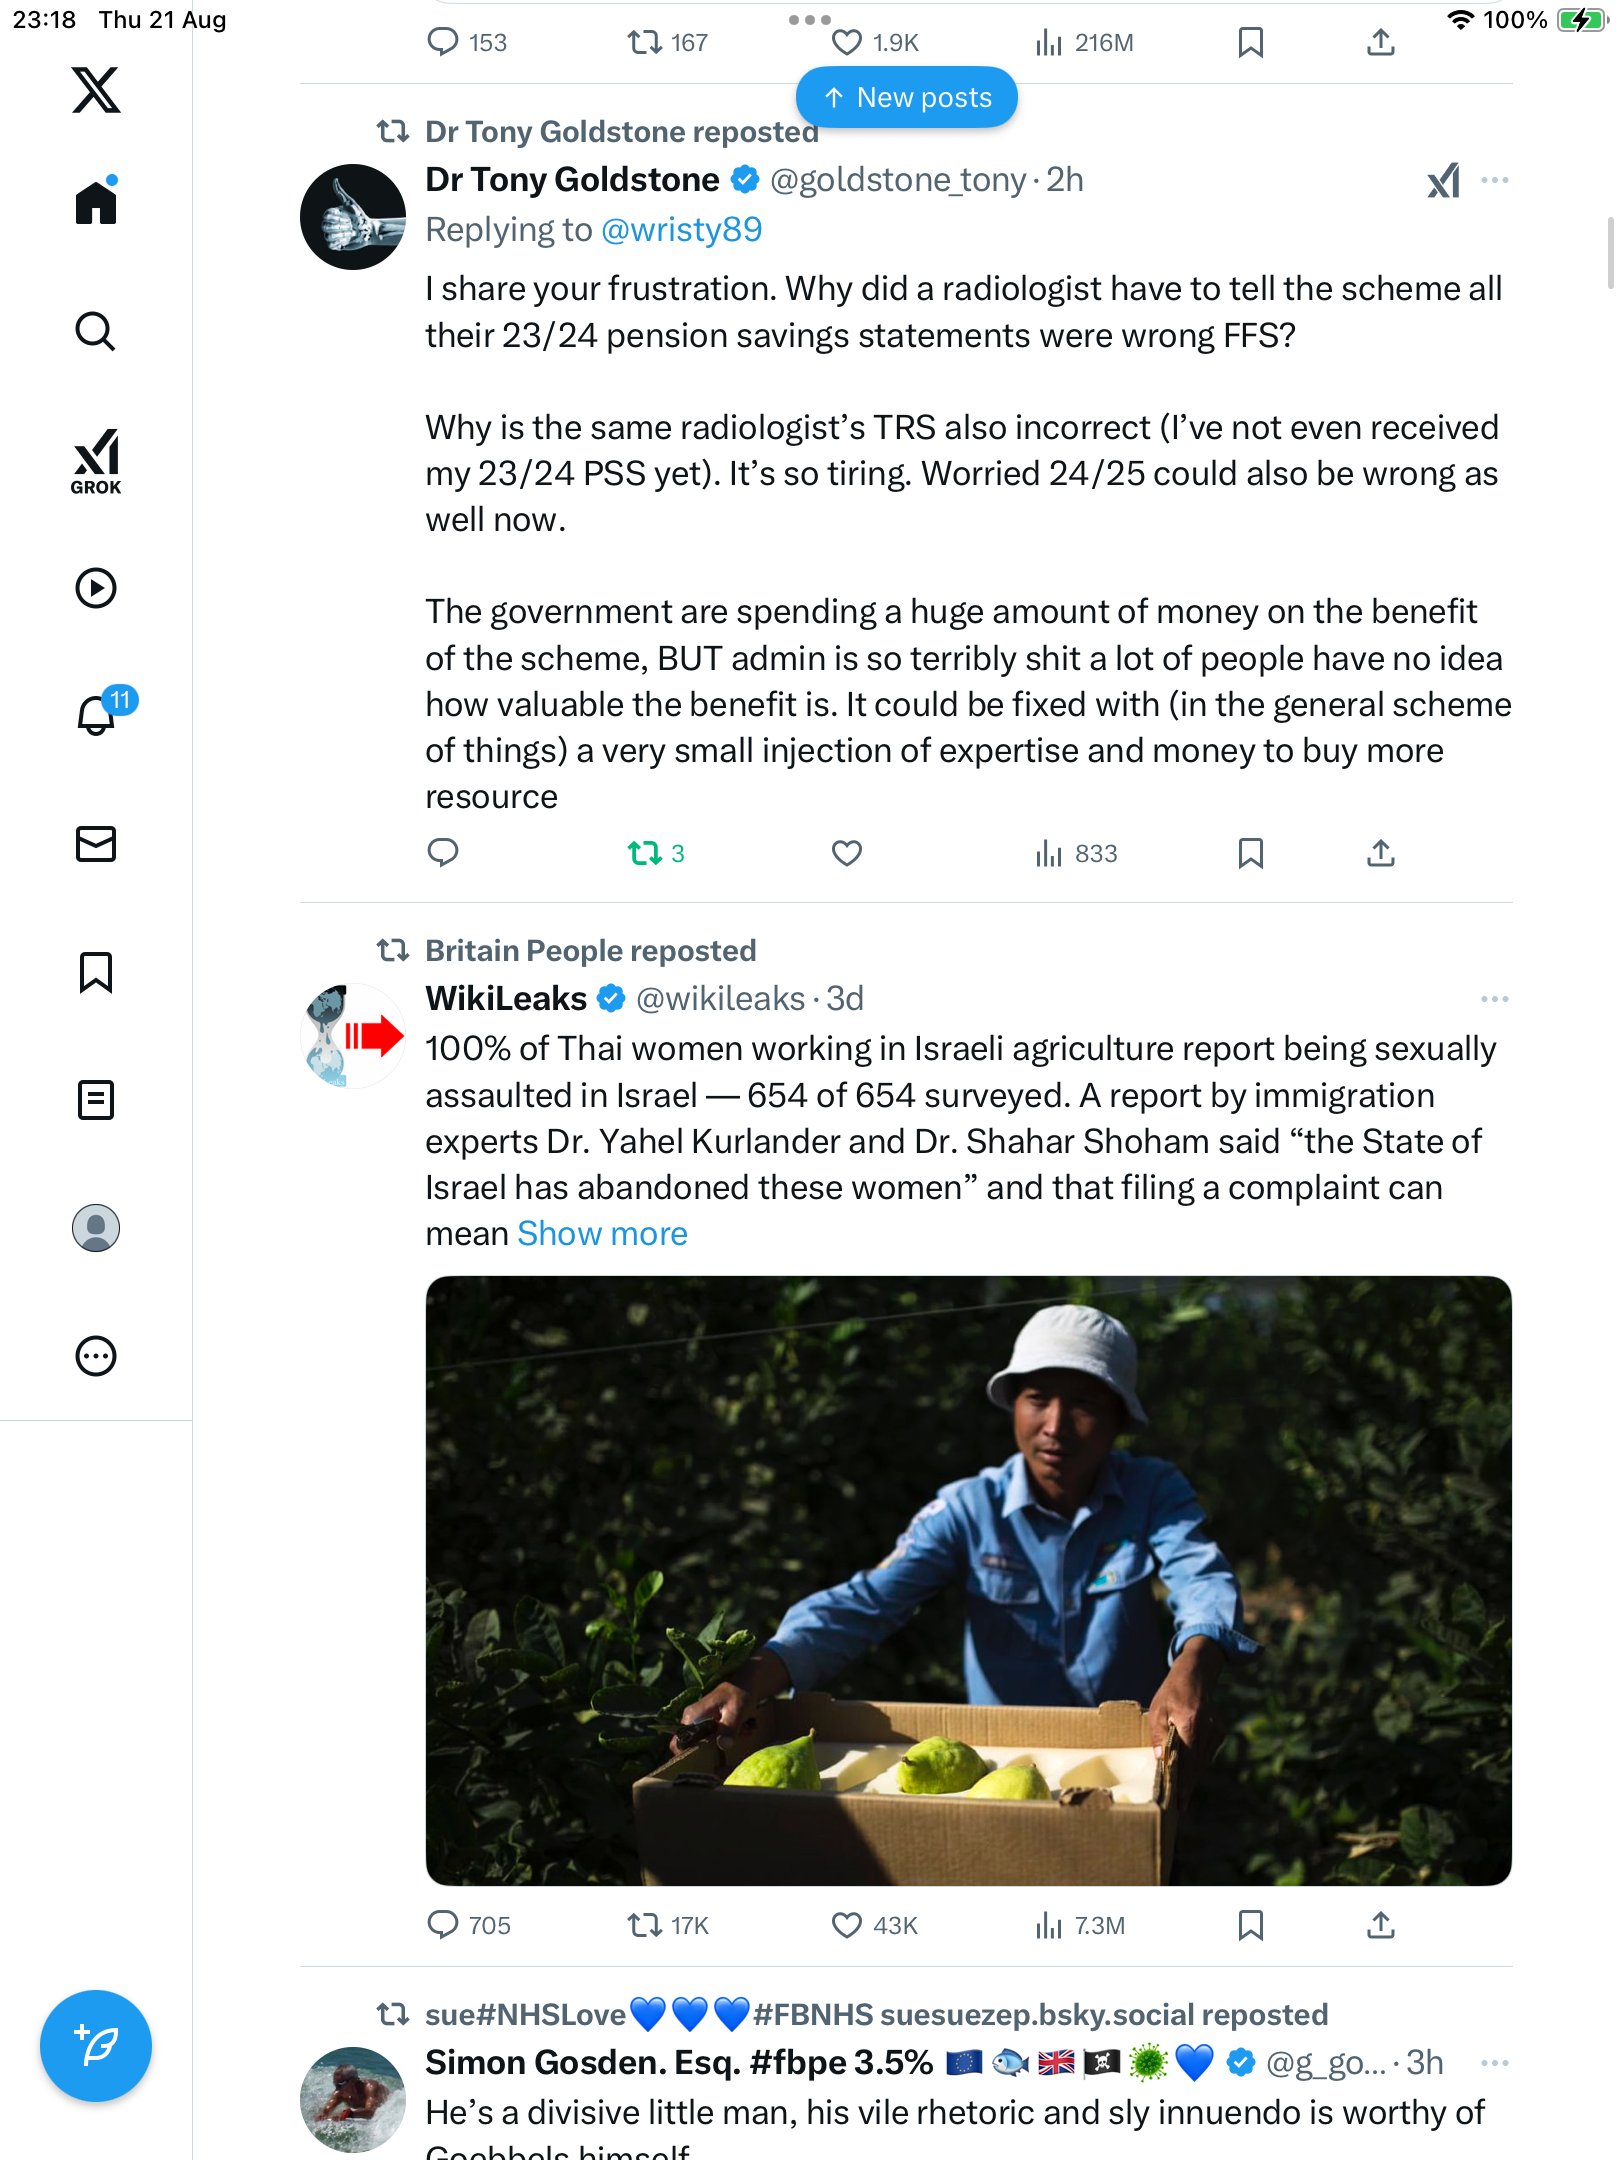Bookmark the WikiLeaks post
Viewport: 1620px width, 2160px height.
point(1250,1925)
